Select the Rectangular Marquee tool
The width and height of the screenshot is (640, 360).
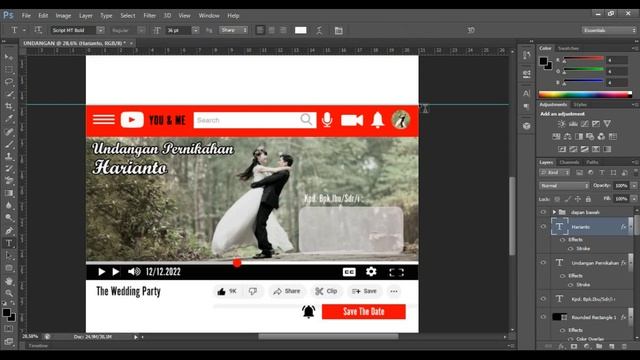pyautogui.click(x=9, y=69)
